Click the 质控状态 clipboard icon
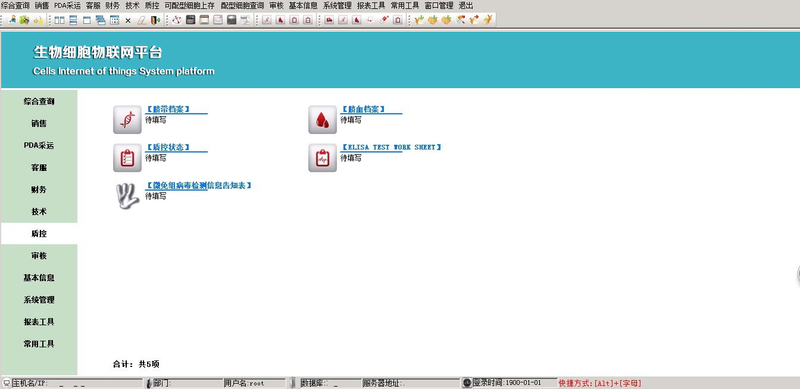 coord(127,158)
